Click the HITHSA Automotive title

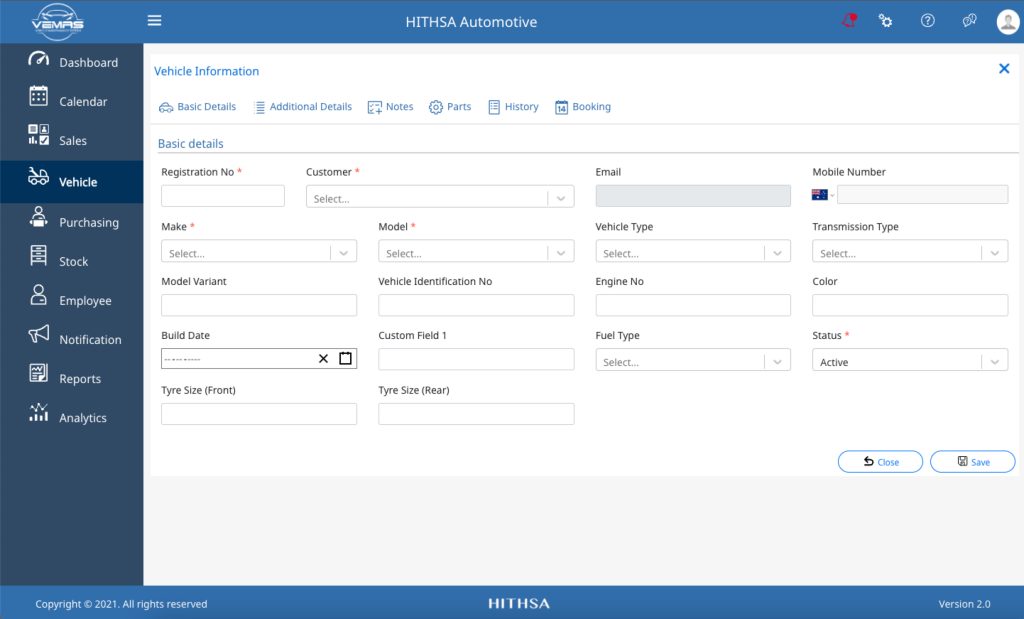(471, 22)
